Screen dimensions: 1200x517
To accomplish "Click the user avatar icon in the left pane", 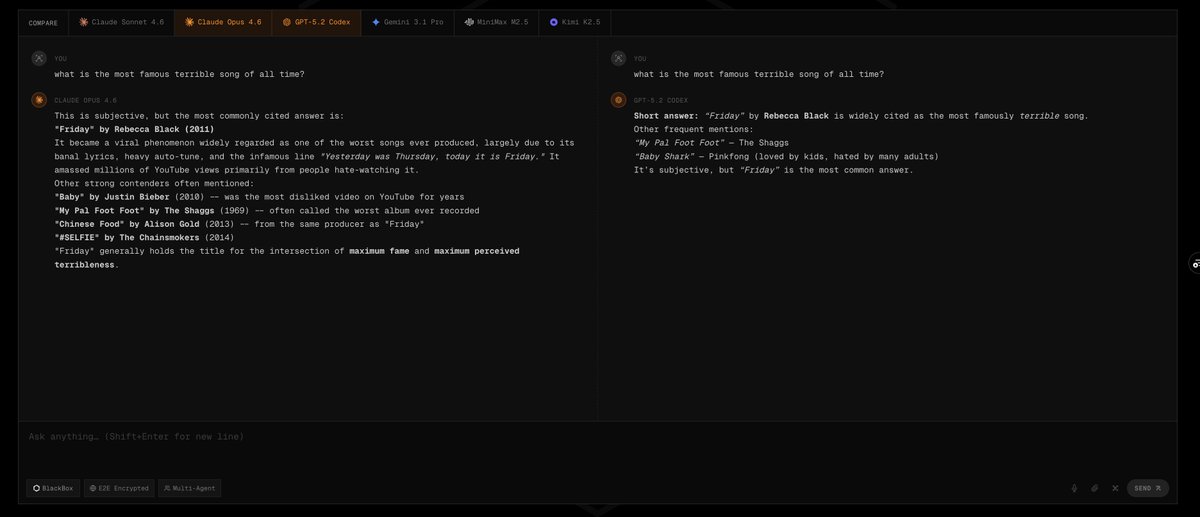I will 39,59.
